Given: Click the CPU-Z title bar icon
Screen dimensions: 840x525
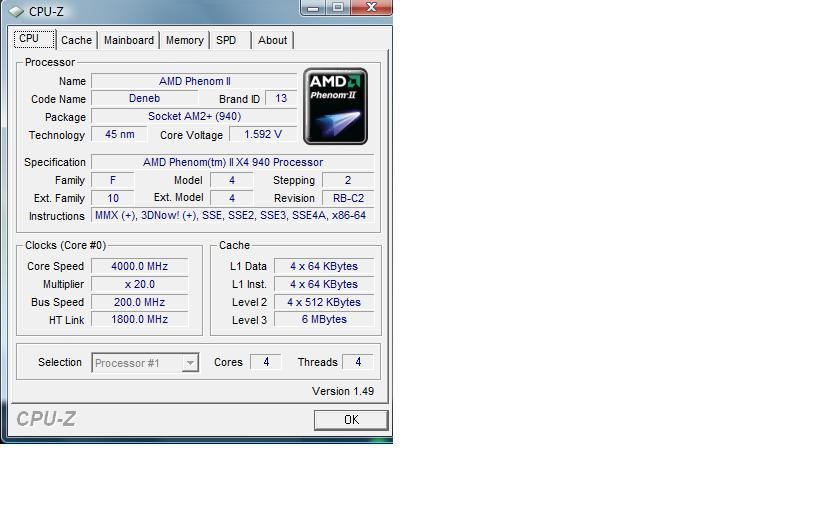Looking at the screenshot, I should tap(16, 11).
